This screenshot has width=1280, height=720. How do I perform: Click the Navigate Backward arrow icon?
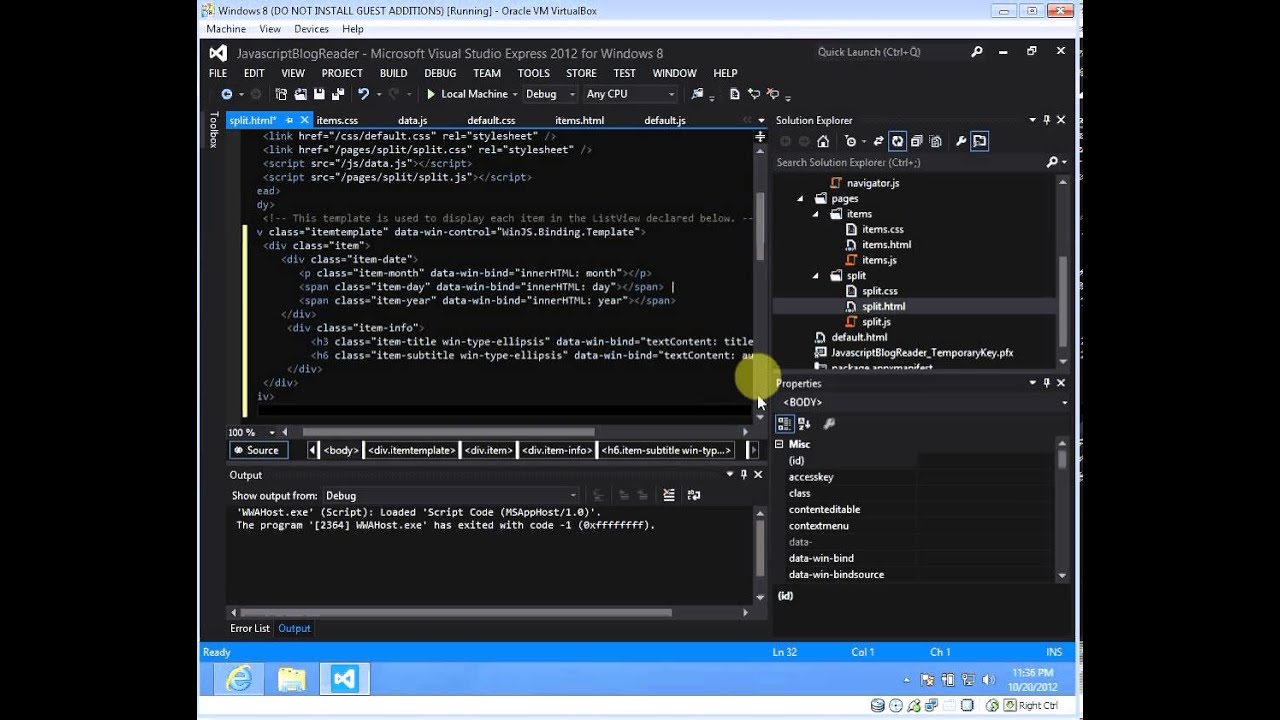[227, 94]
